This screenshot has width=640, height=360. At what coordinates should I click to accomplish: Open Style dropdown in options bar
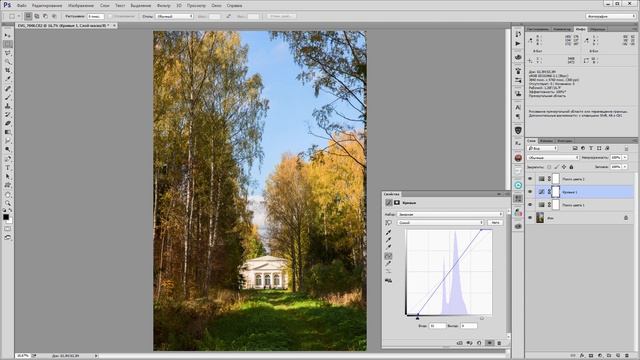point(174,16)
